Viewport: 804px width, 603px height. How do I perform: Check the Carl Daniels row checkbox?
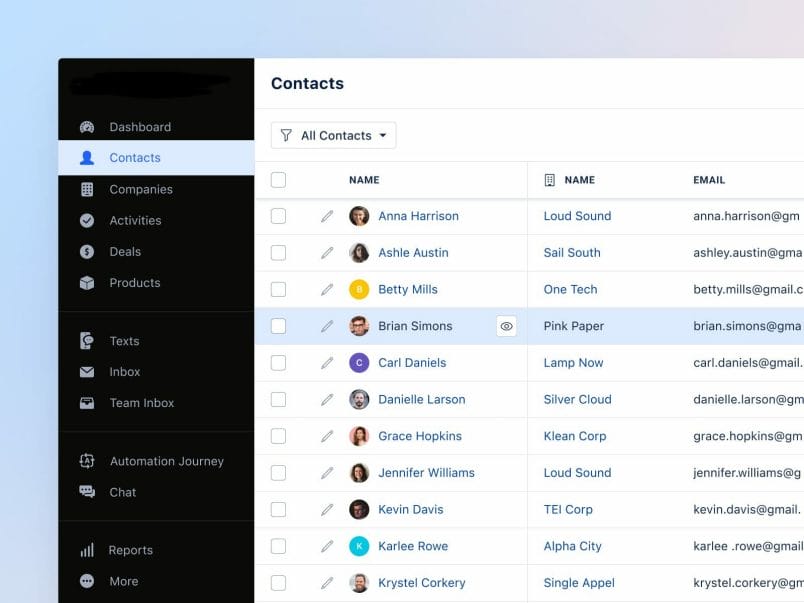point(278,363)
